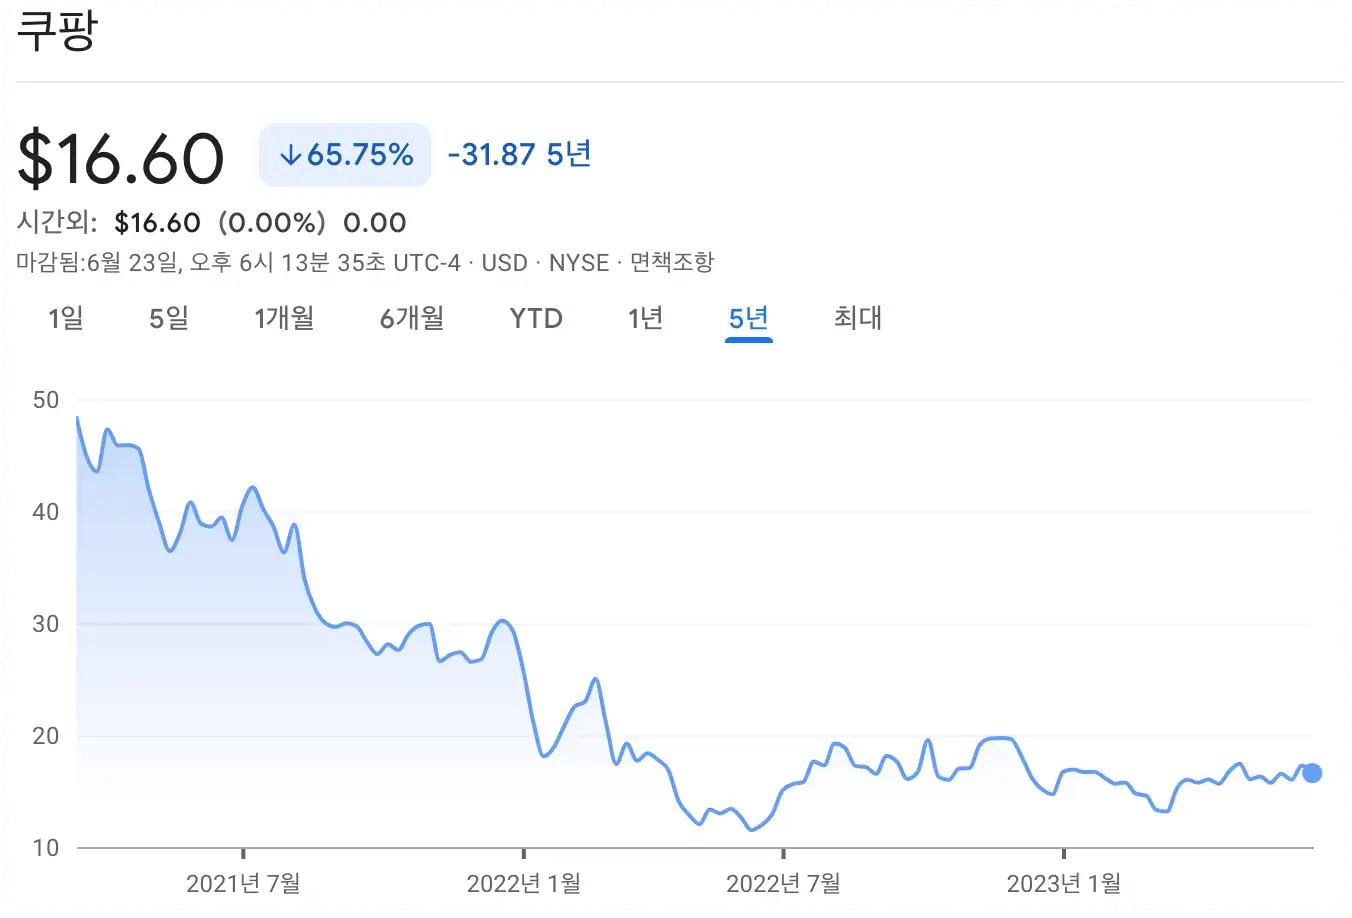This screenshot has height=918, width=1352.
Task: Click the $16.60 main price
Action: coord(121,158)
